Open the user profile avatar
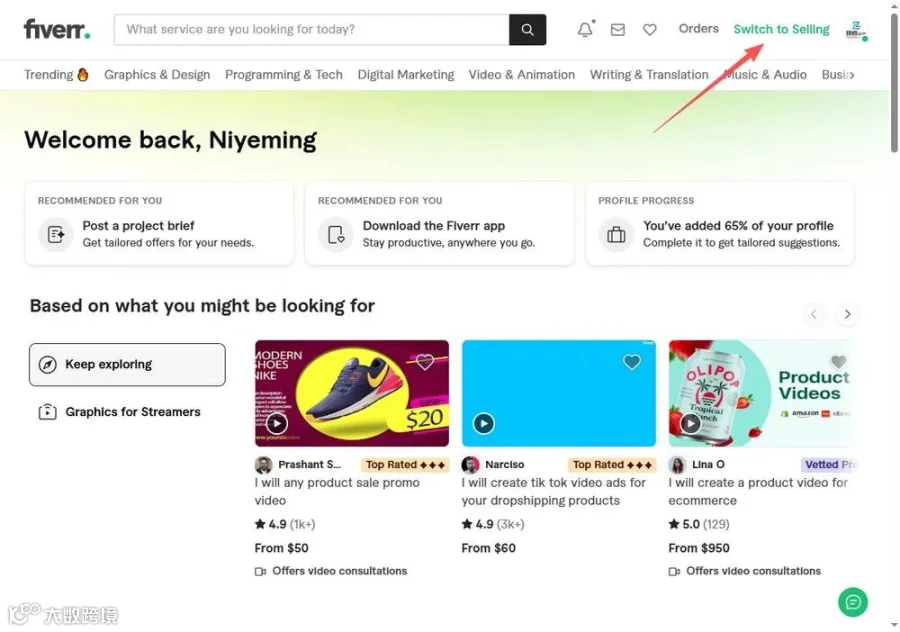900x632 pixels. [x=856, y=30]
